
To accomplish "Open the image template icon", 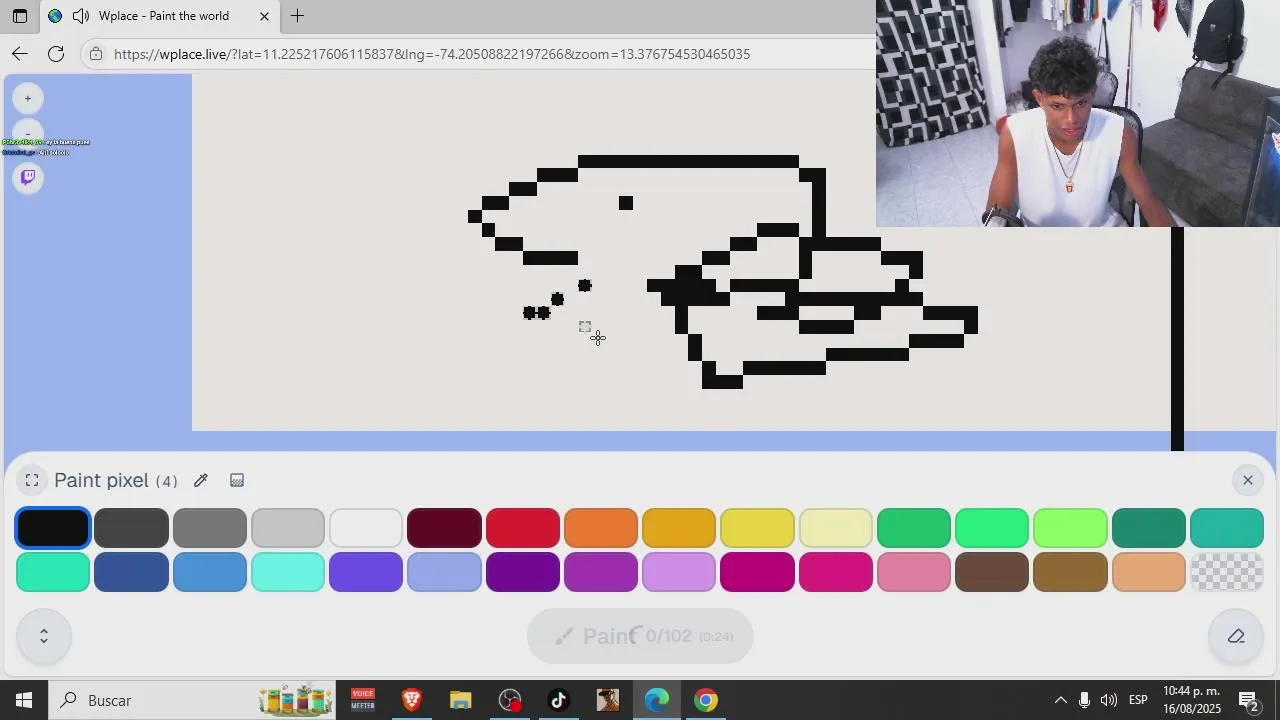I will click(x=237, y=481).
